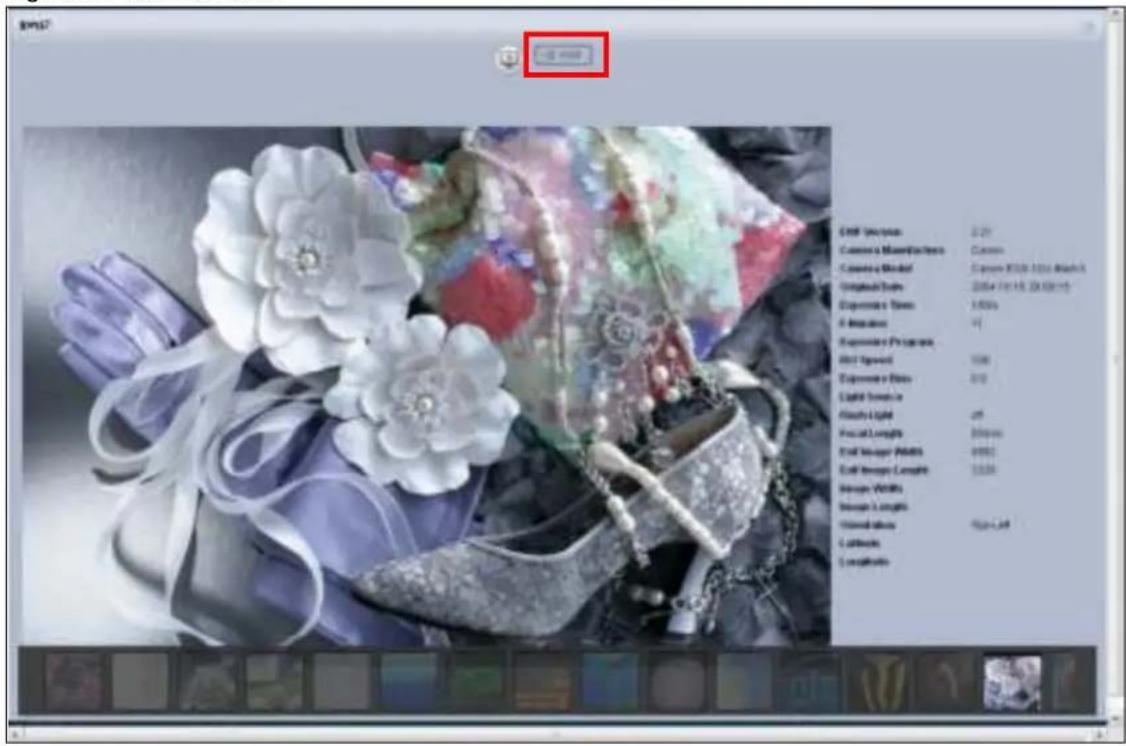The image size is (1126, 746).
Task: Click the filmstrip scrollbar's right arrow
Action: pos(1100,735)
